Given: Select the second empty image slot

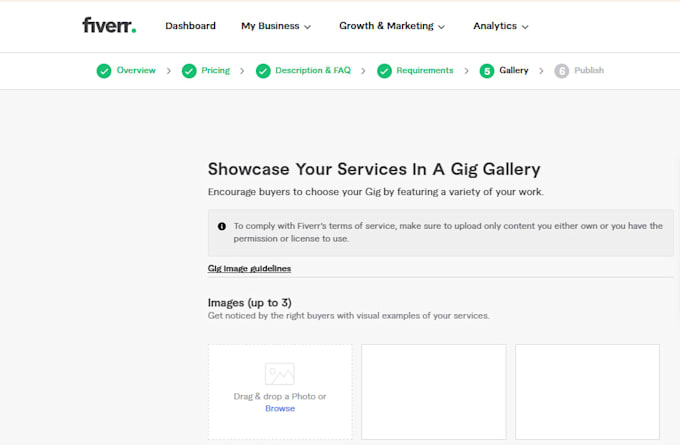Looking at the screenshot, I should coord(434,392).
